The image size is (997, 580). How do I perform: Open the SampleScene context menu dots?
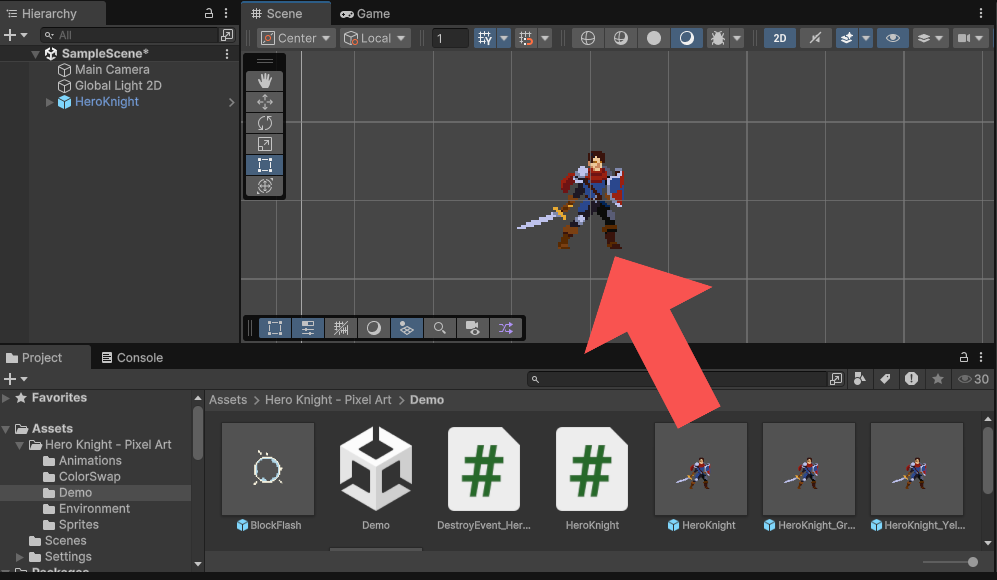click(x=227, y=54)
